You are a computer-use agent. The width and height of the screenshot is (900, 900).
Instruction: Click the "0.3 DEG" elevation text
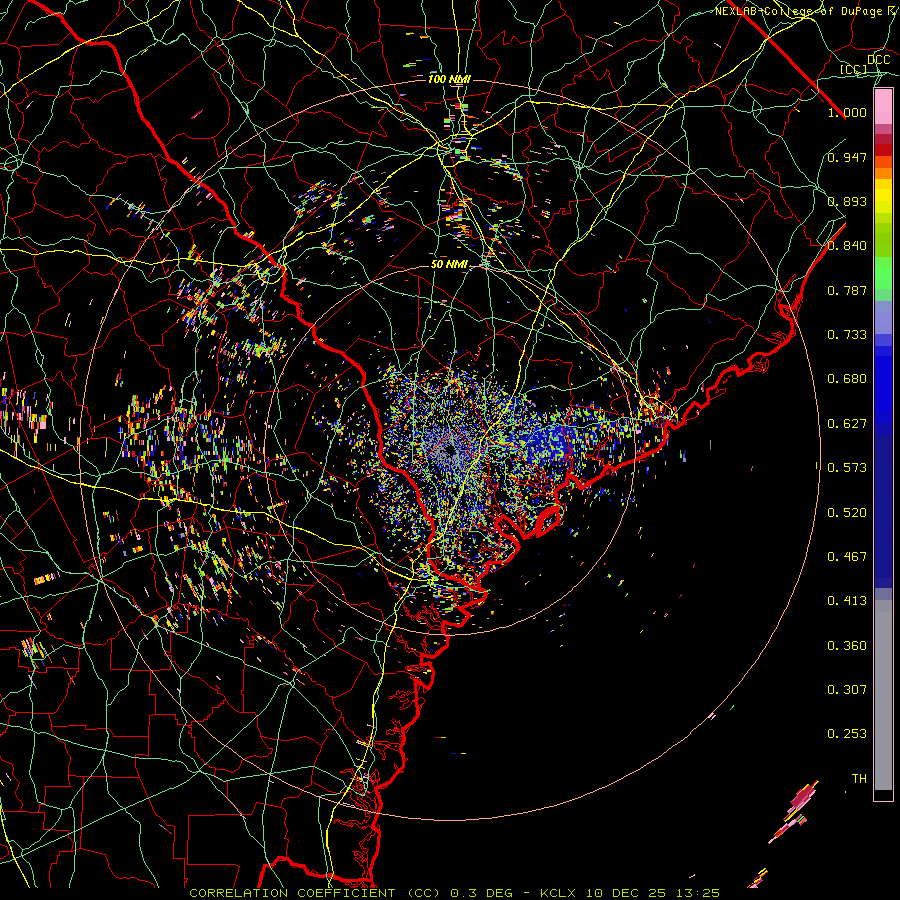483,893
